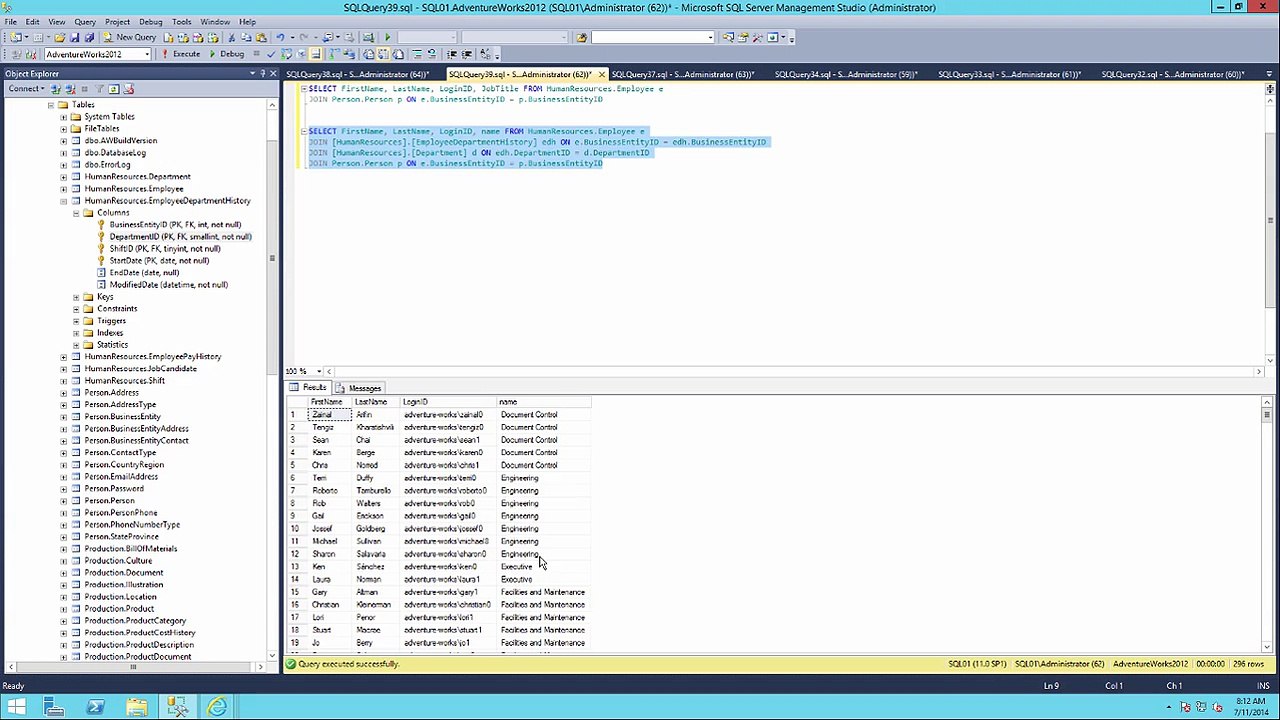The height and width of the screenshot is (720, 1280).
Task: Click the Copy icon in toolbar
Action: pos(245,37)
